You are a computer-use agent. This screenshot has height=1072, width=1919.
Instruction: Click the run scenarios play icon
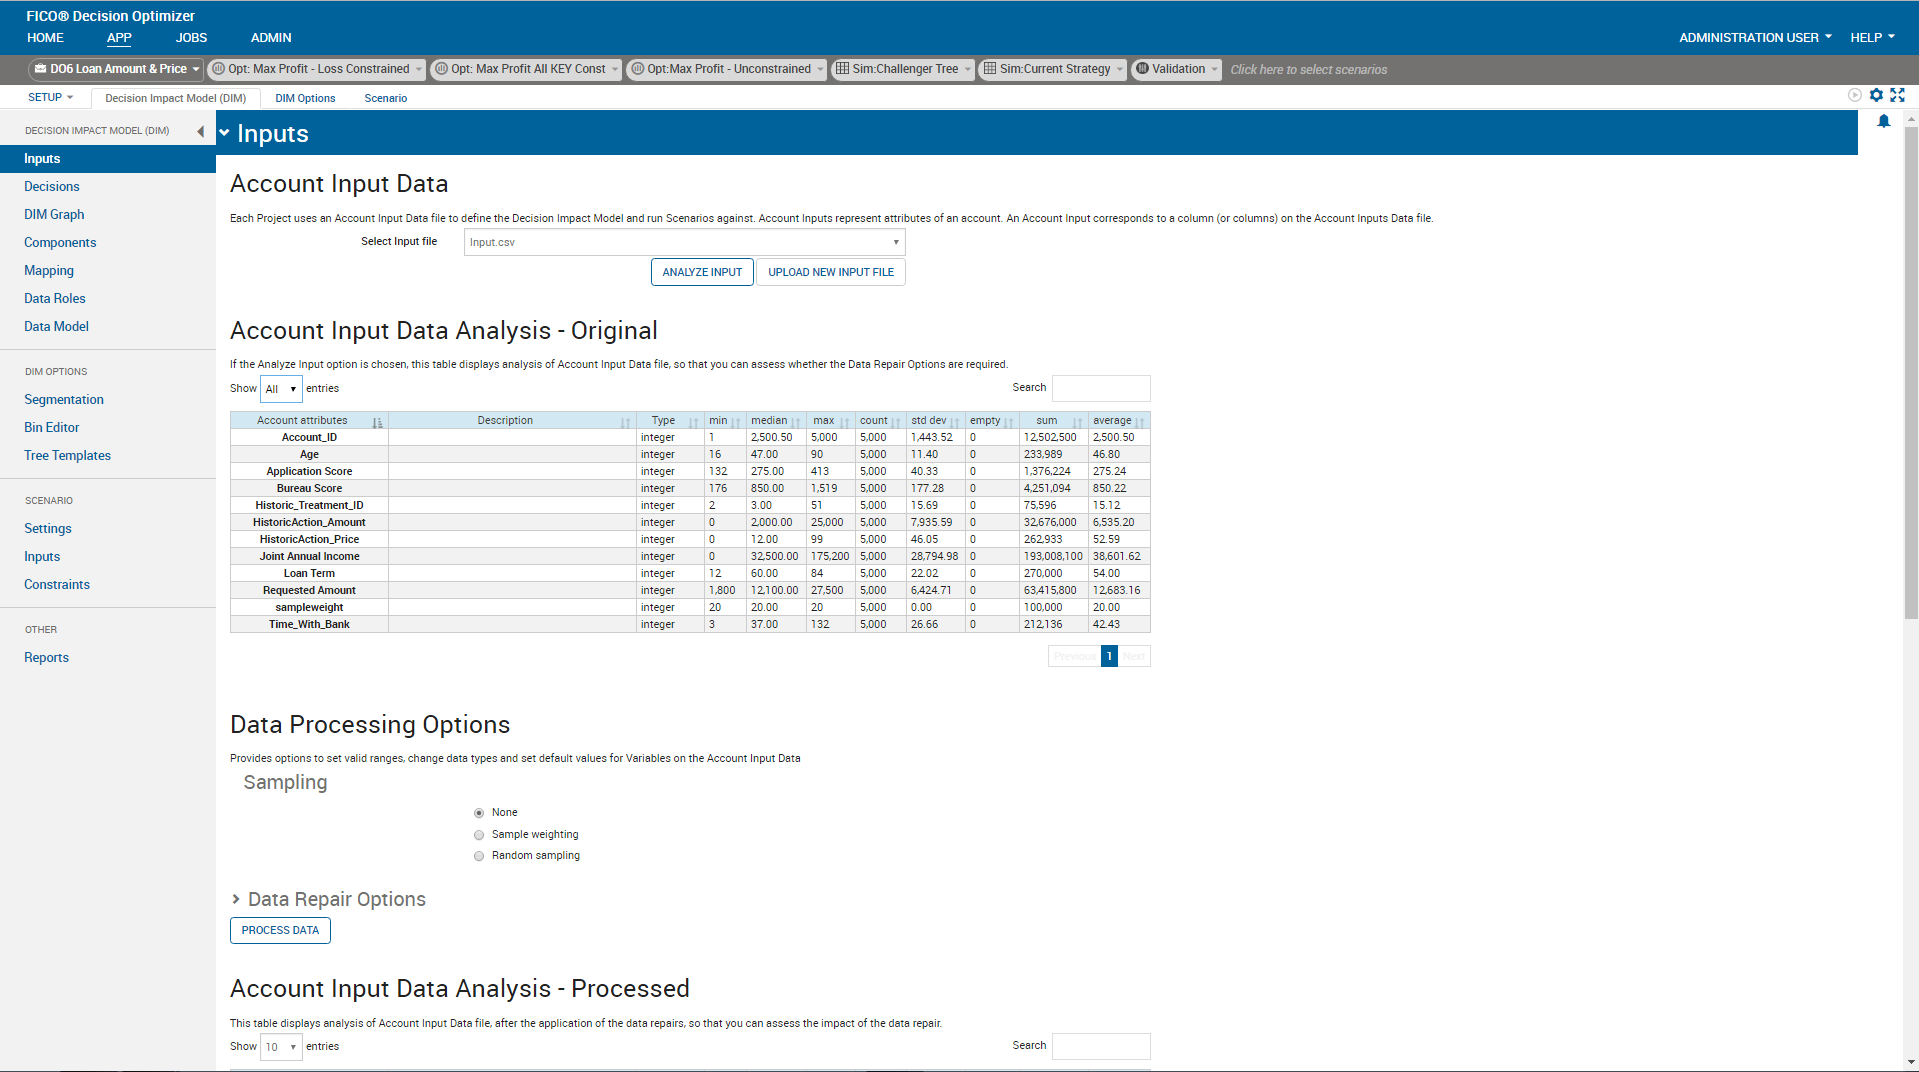[1853, 95]
